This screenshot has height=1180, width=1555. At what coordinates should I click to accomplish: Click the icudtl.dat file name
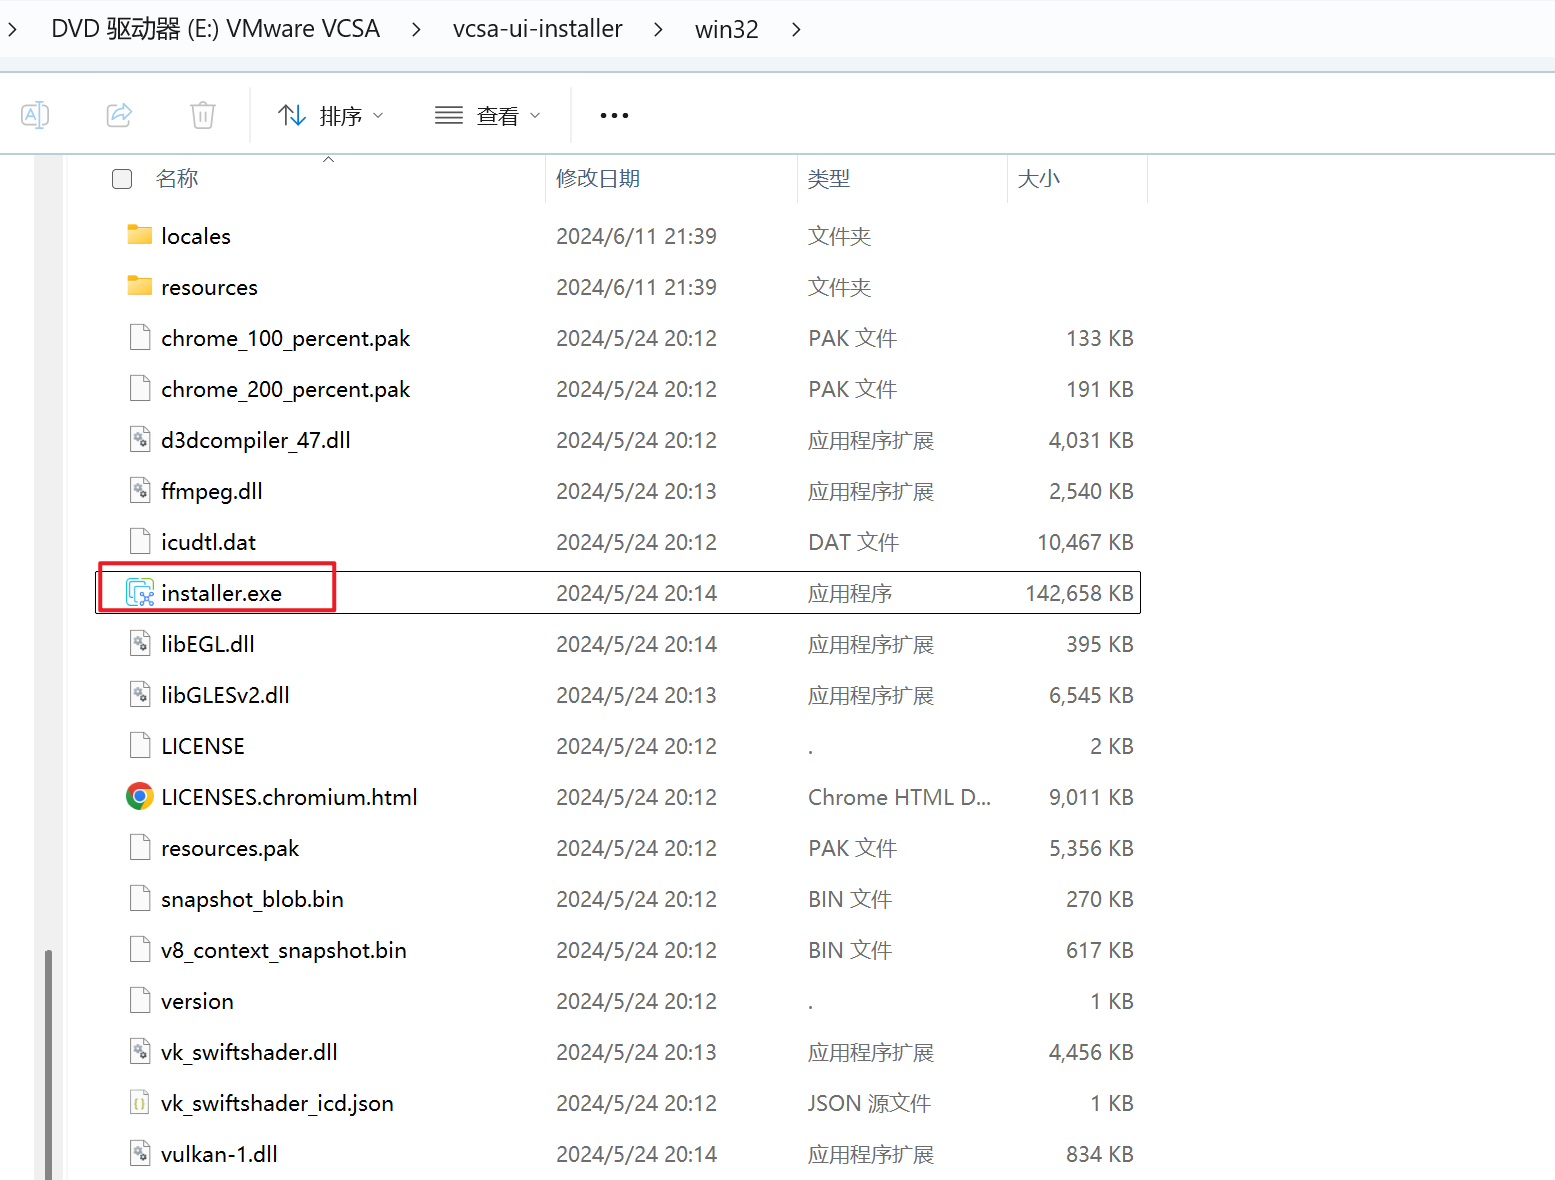click(209, 542)
